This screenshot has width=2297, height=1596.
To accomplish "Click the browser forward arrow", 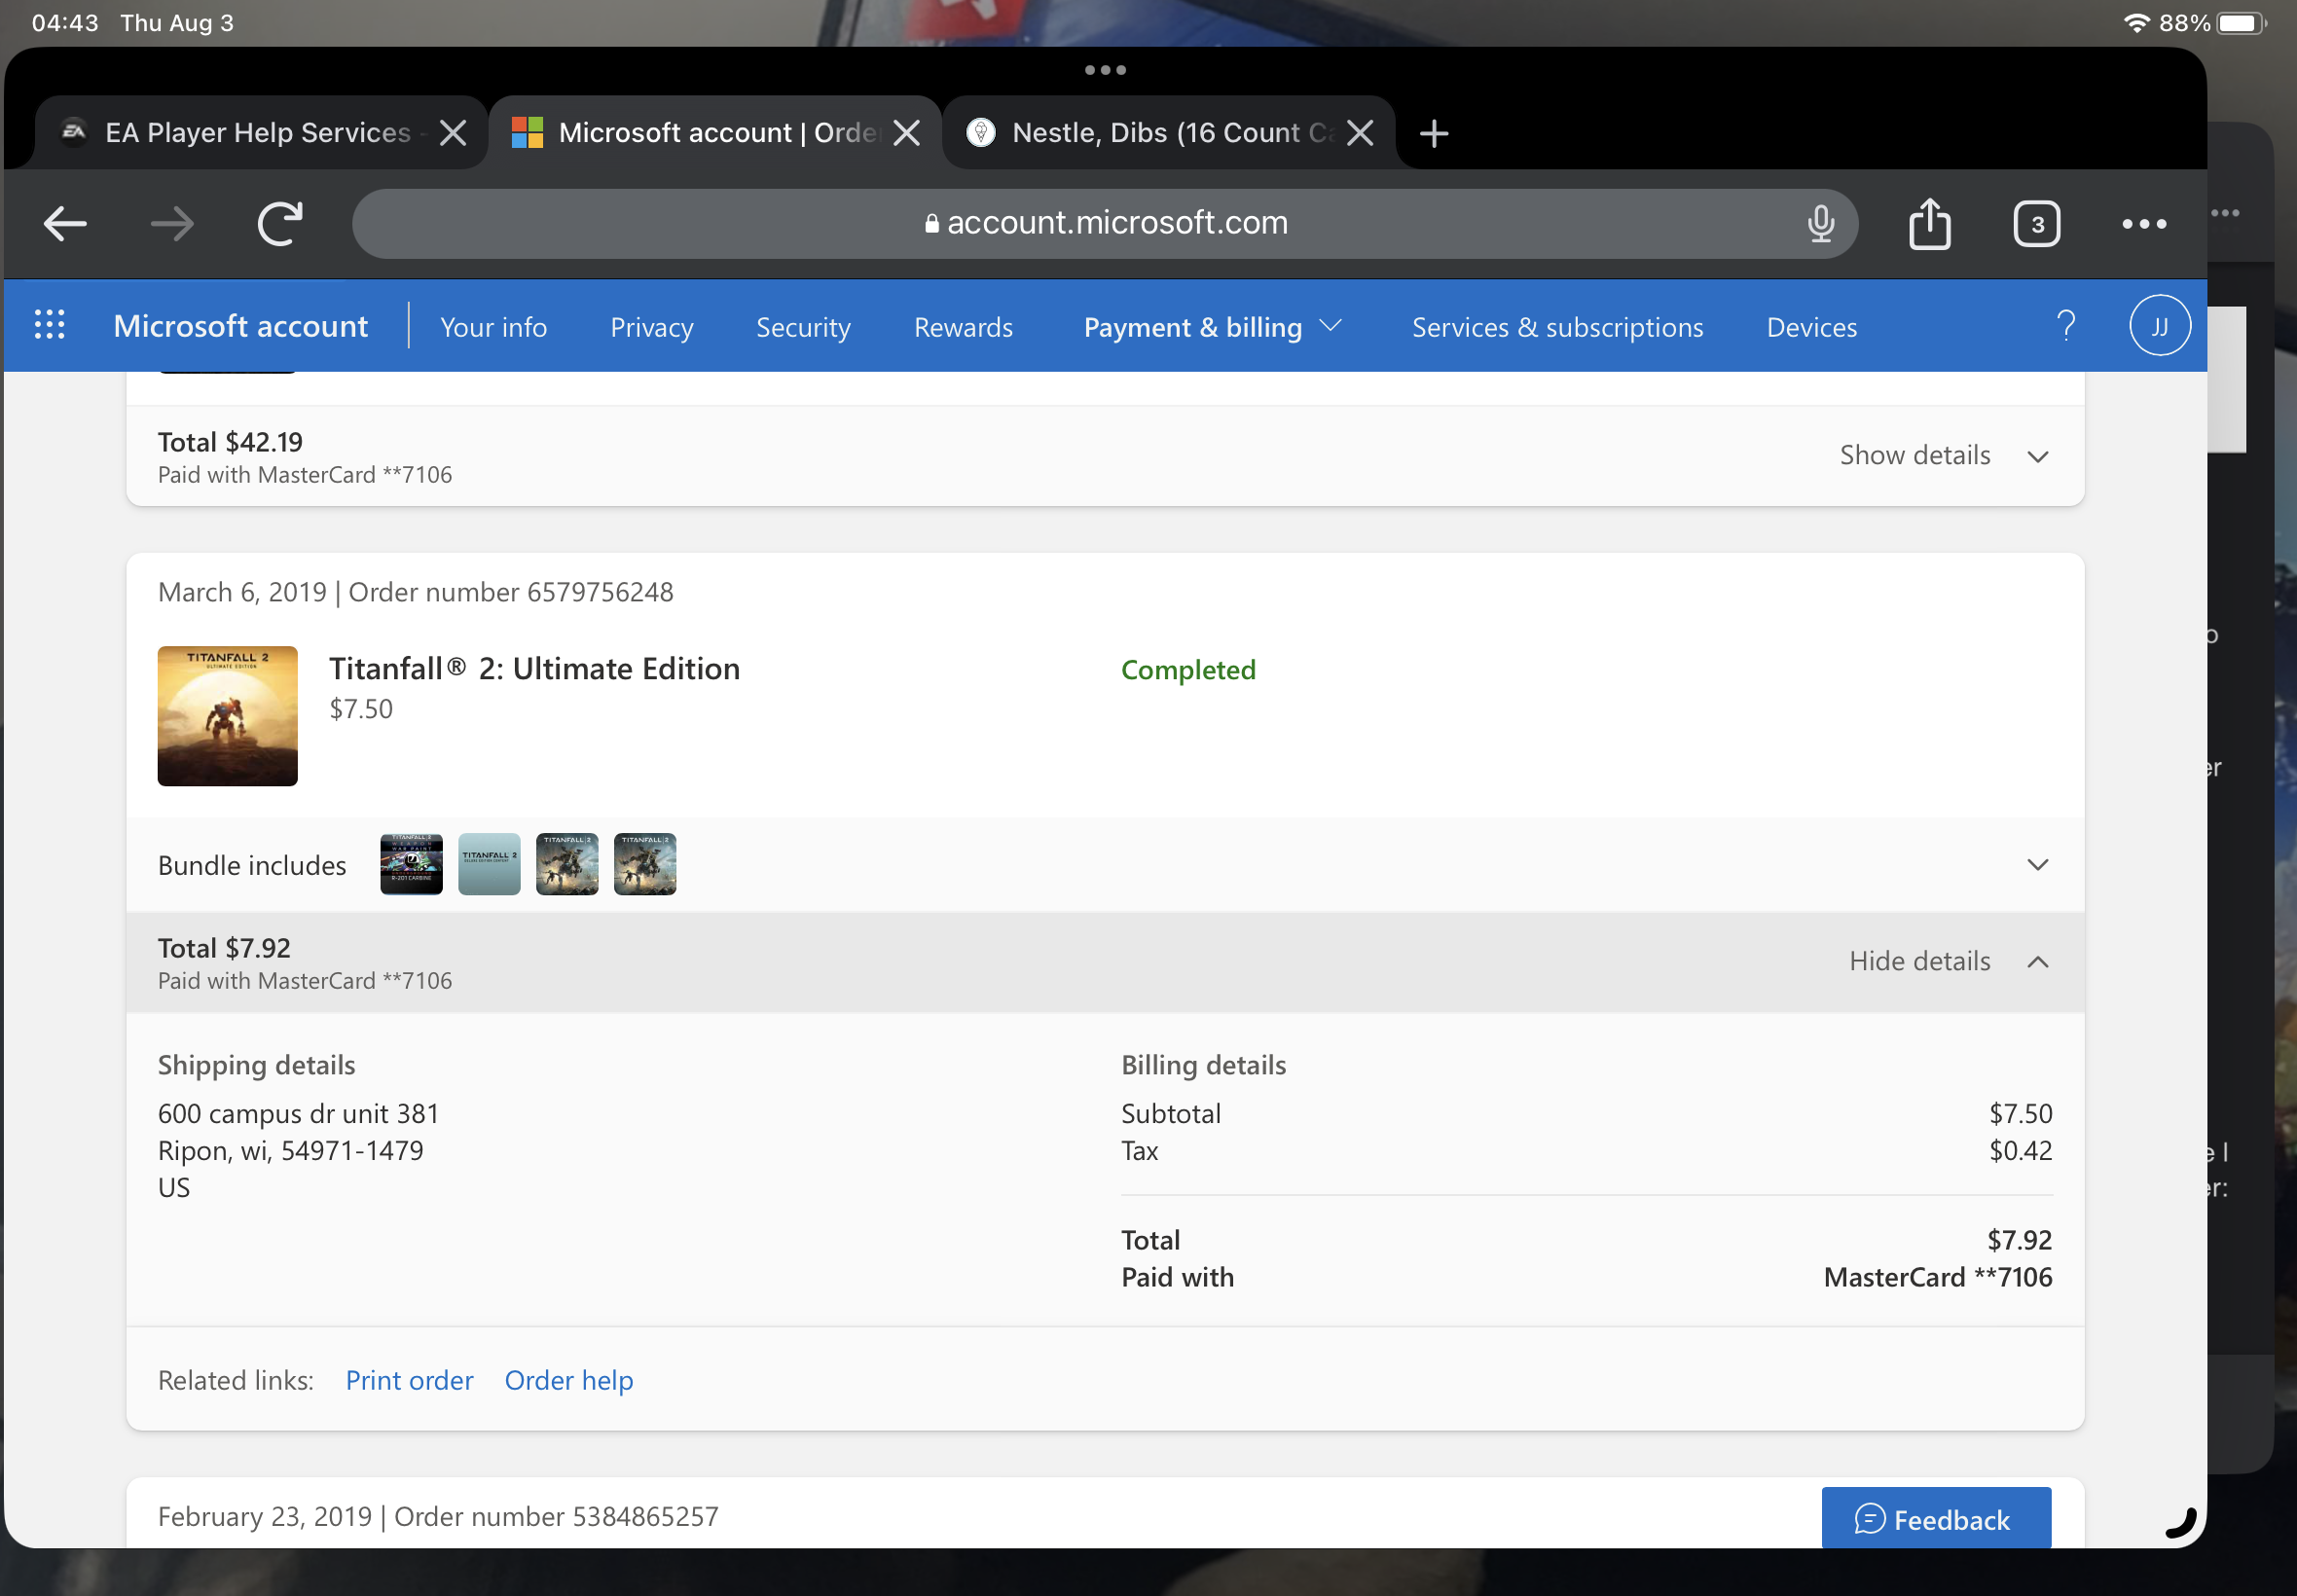I will tap(172, 223).
